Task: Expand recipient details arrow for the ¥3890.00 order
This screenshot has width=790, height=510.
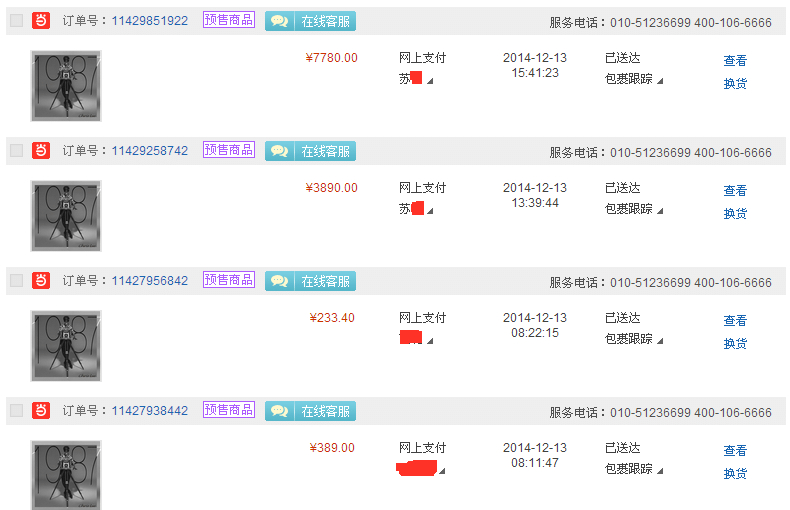Action: click(x=430, y=210)
